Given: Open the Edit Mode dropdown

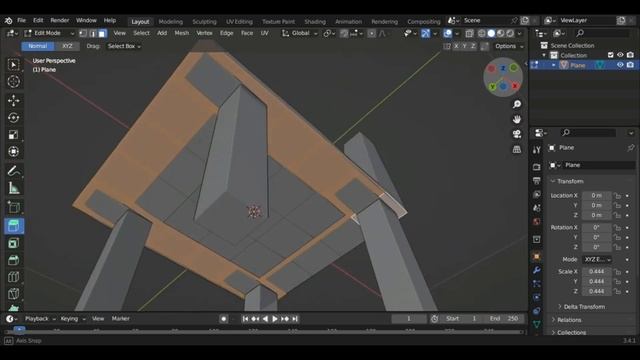Looking at the screenshot, I should (49, 33).
